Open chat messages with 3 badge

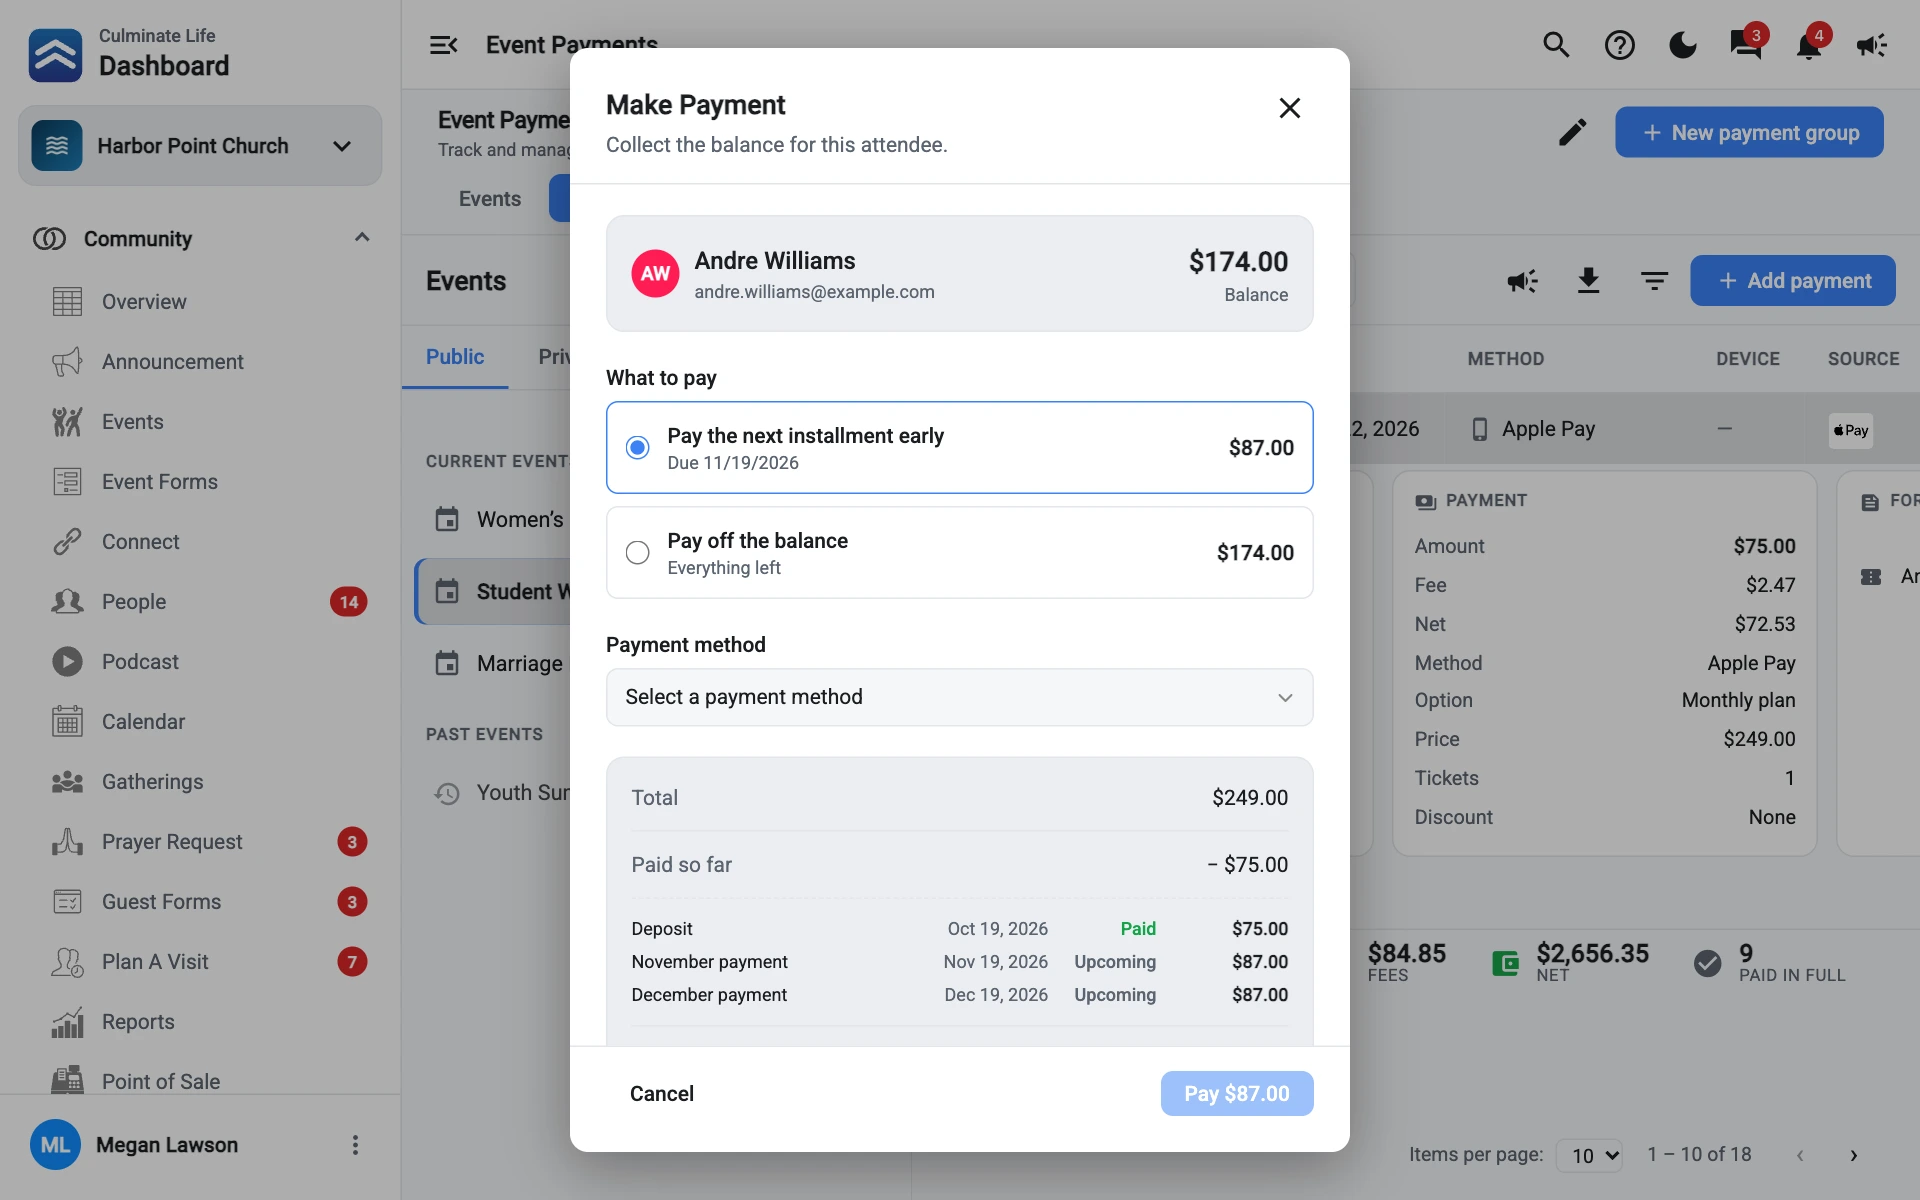(x=1746, y=45)
